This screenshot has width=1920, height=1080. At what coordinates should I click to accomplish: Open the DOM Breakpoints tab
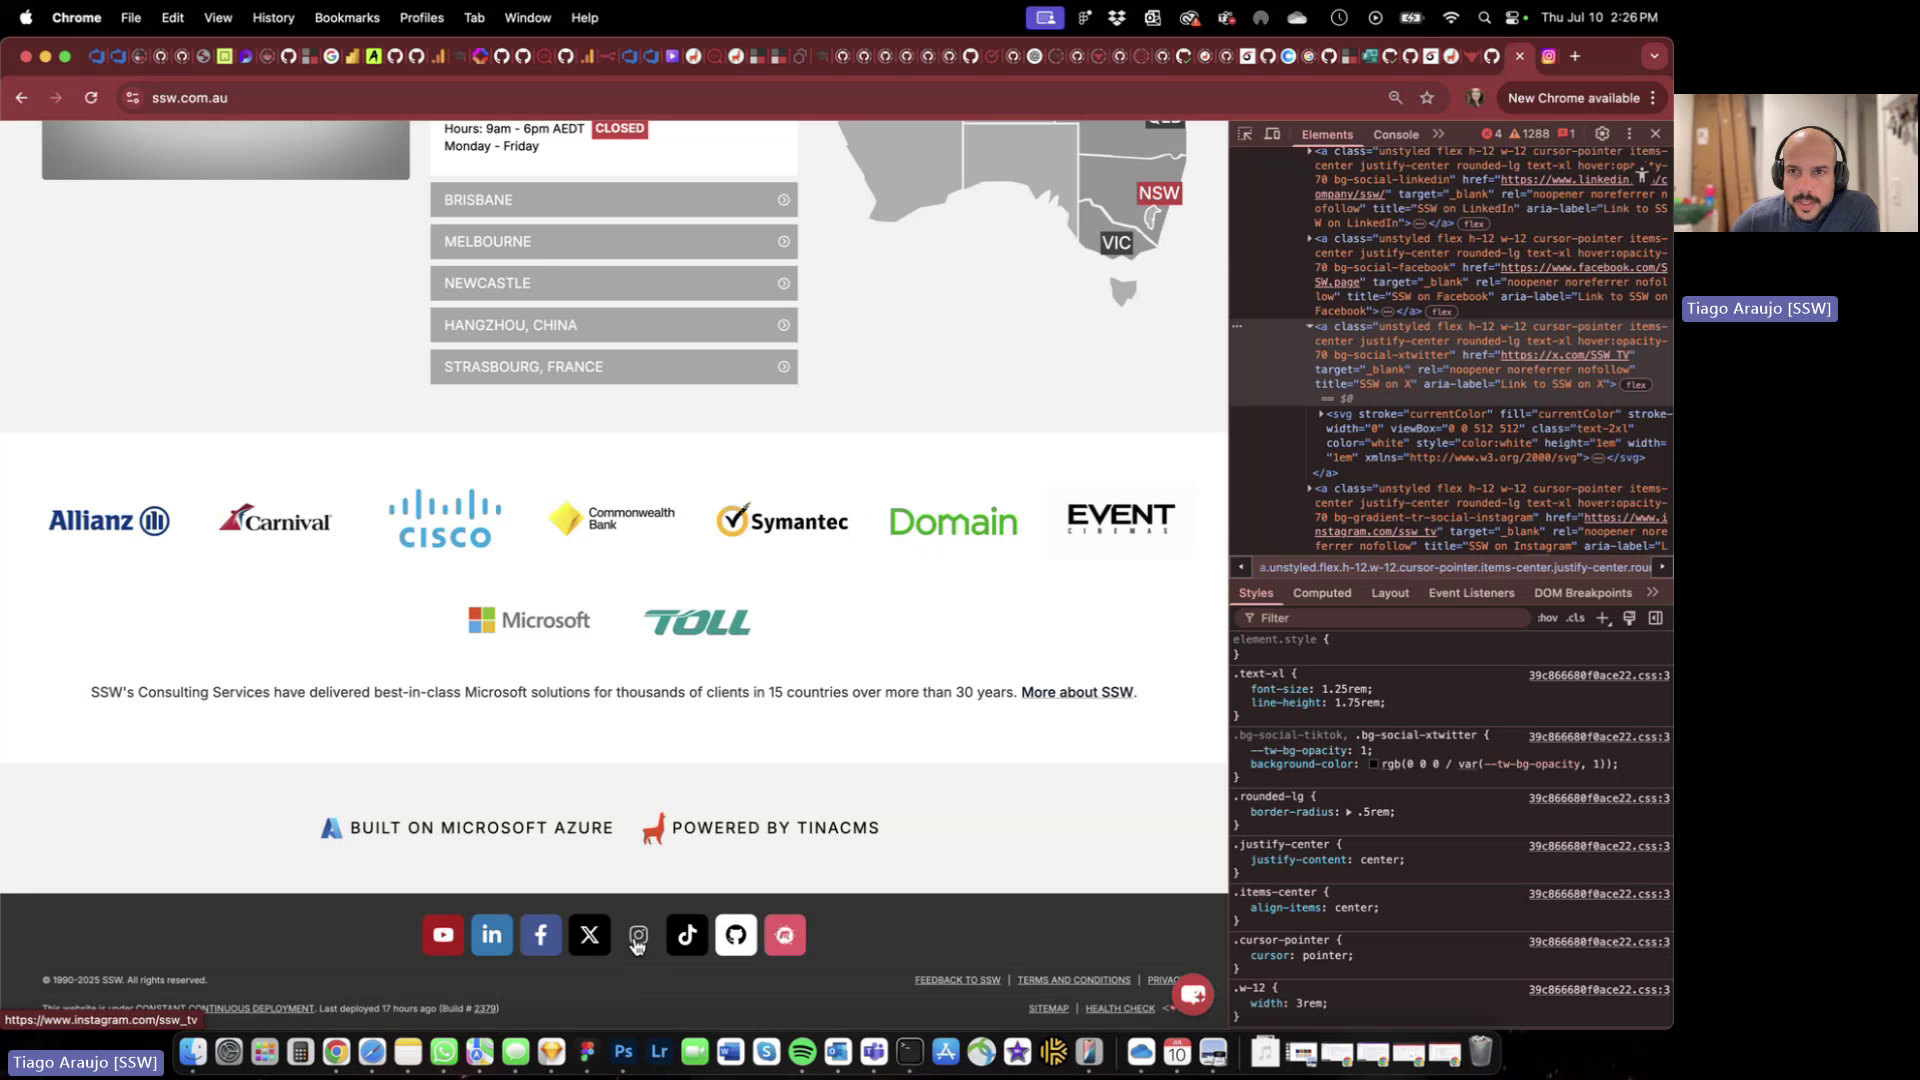click(x=1582, y=593)
